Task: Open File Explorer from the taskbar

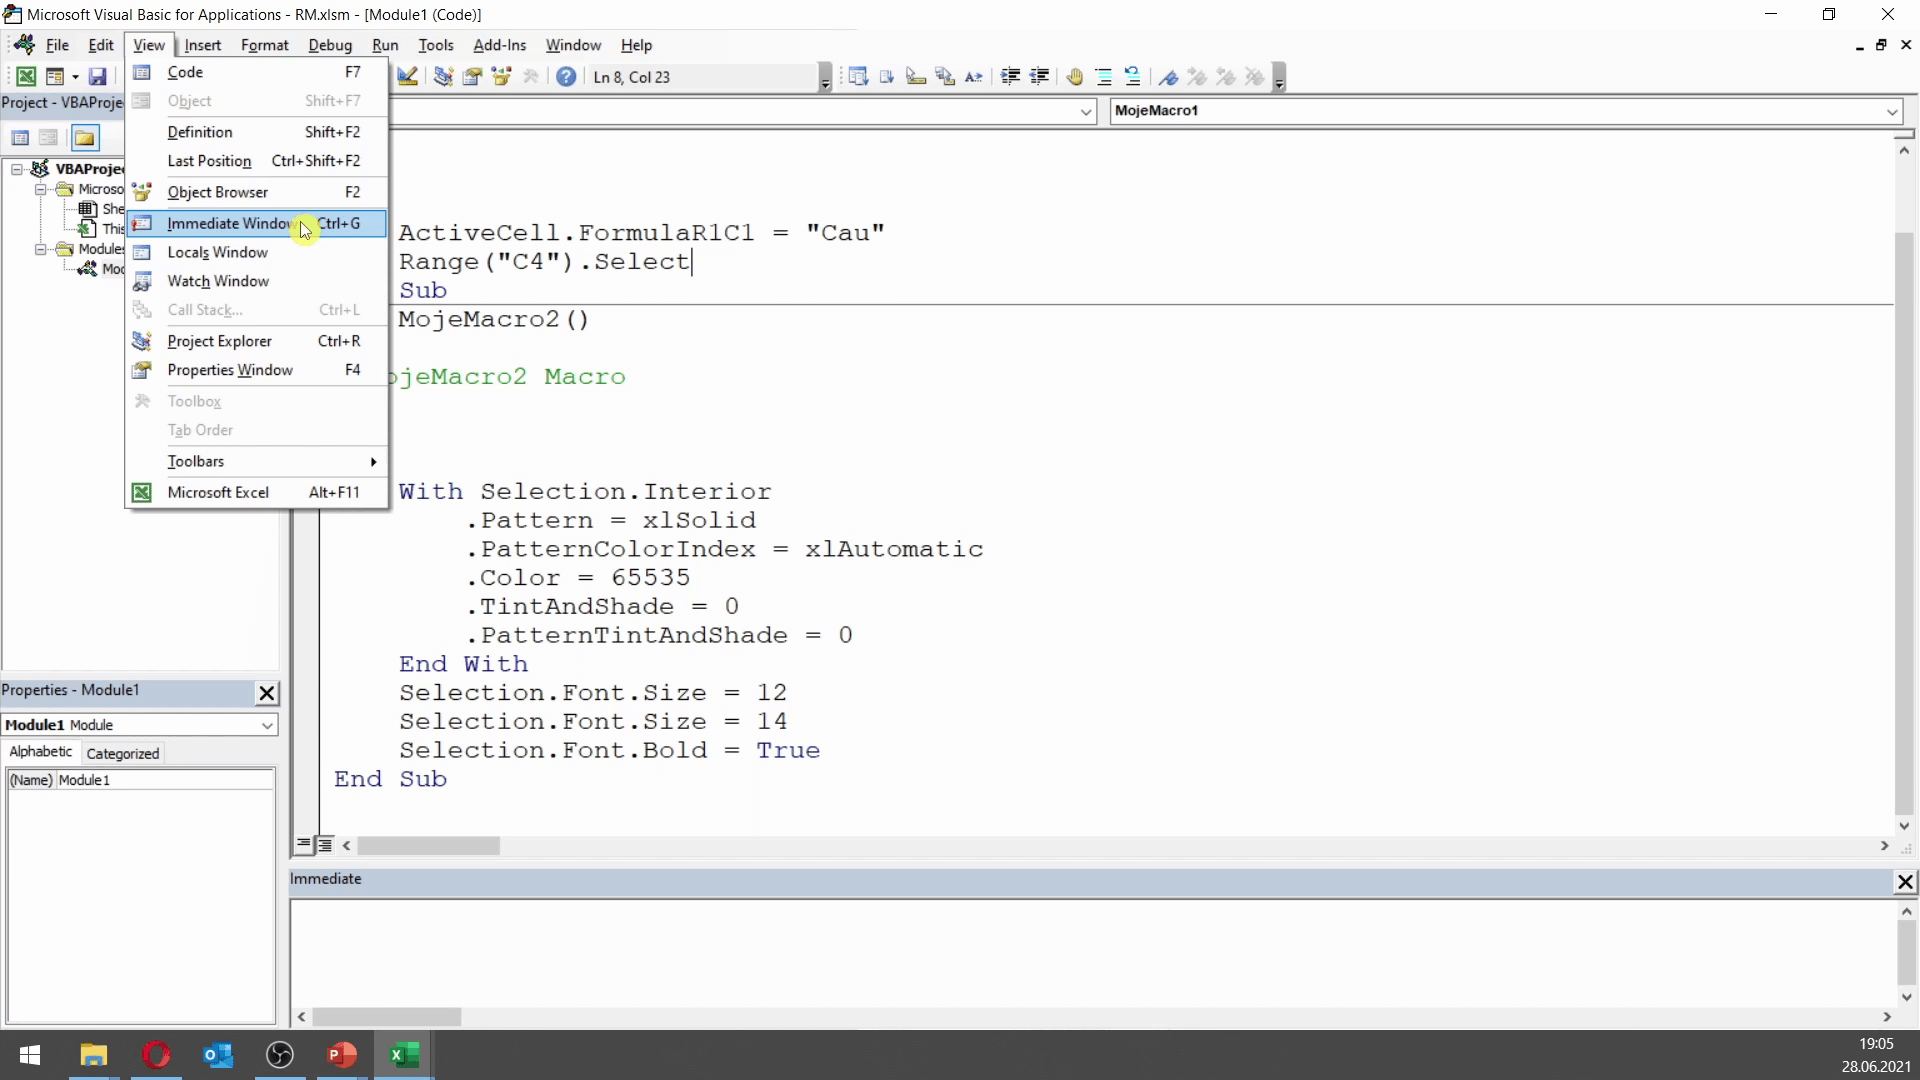Action: pyautogui.click(x=93, y=1055)
